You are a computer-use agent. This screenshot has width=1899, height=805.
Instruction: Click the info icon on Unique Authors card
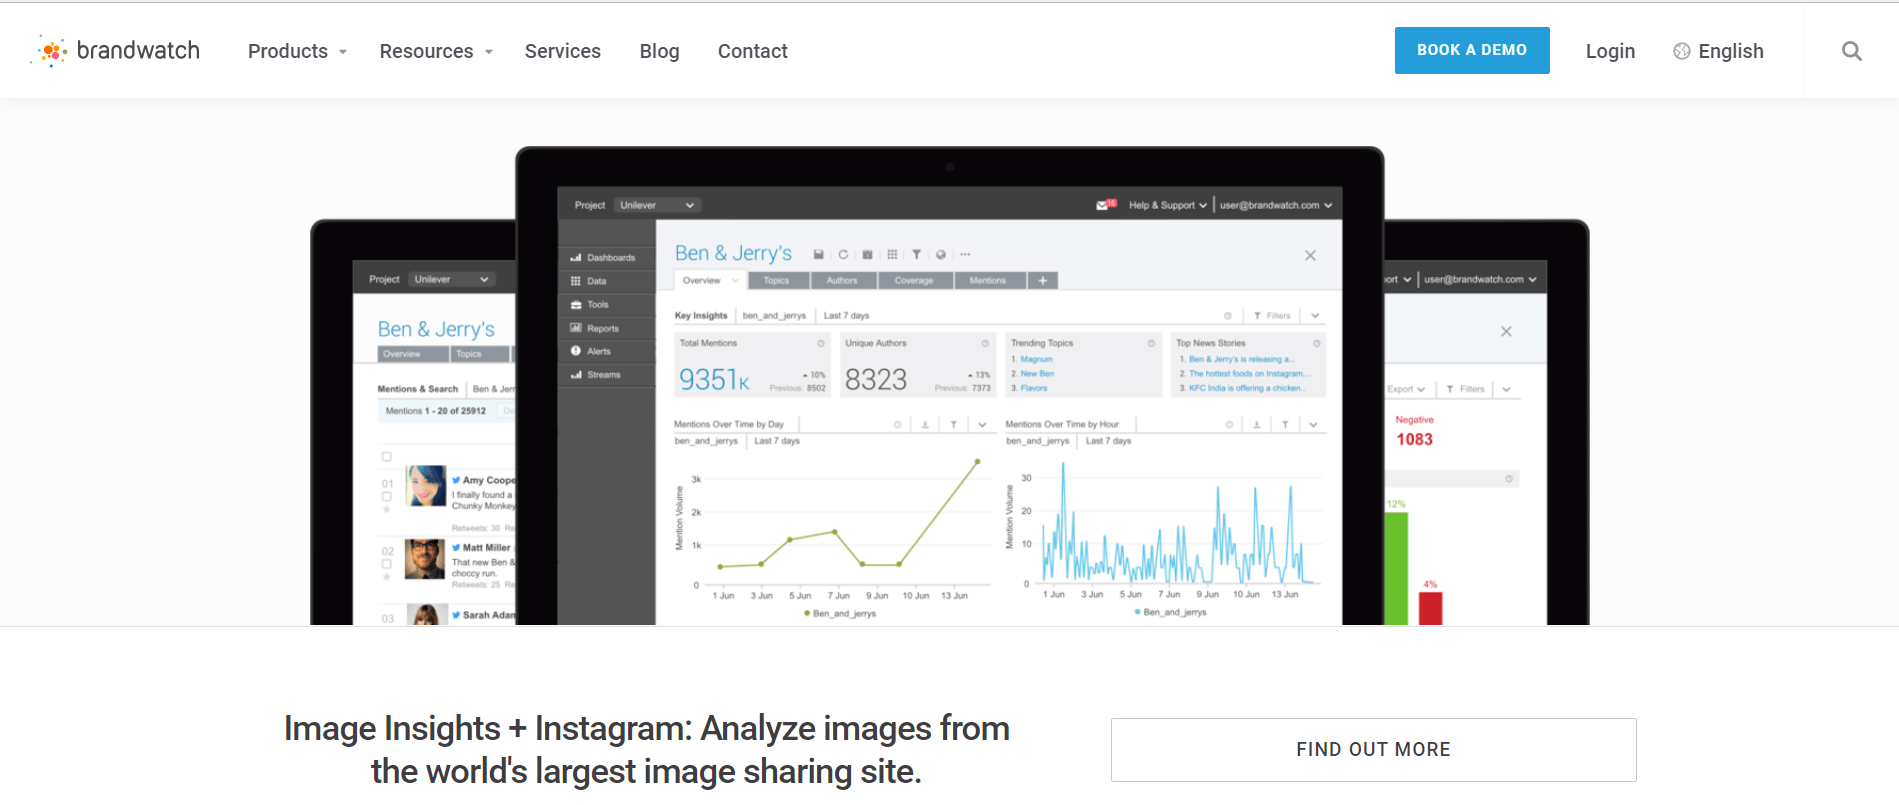click(x=985, y=343)
